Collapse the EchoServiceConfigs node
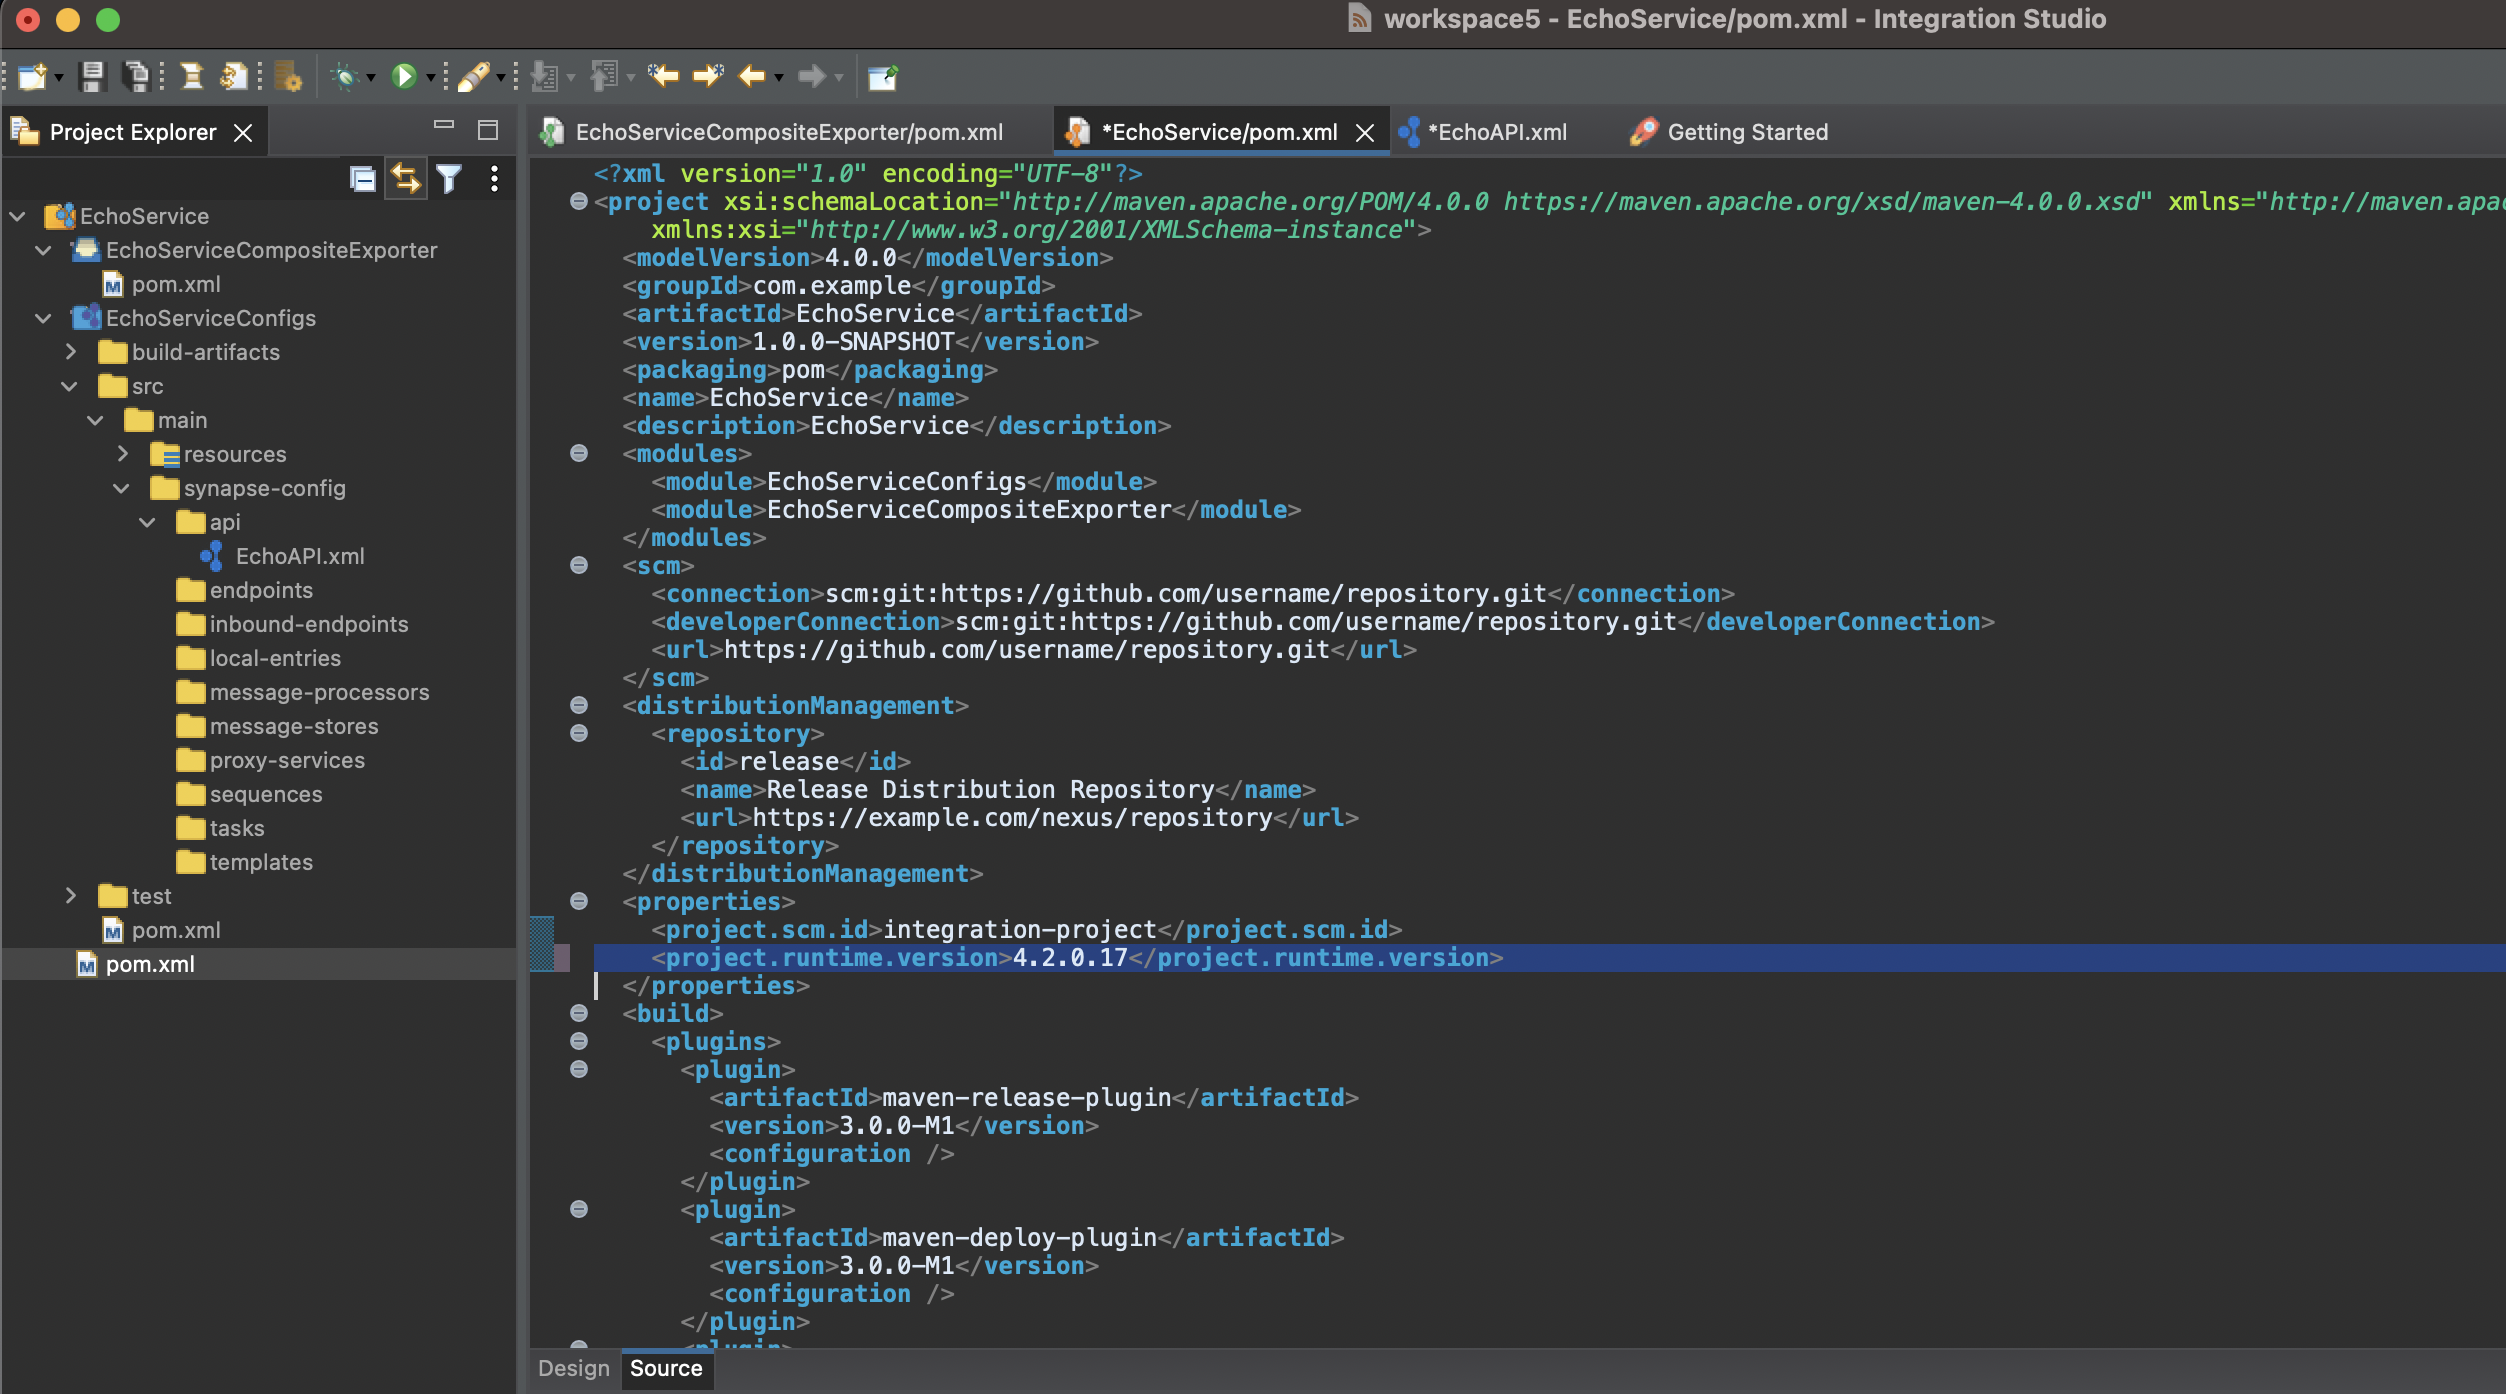This screenshot has height=1394, width=2506. pos(44,318)
